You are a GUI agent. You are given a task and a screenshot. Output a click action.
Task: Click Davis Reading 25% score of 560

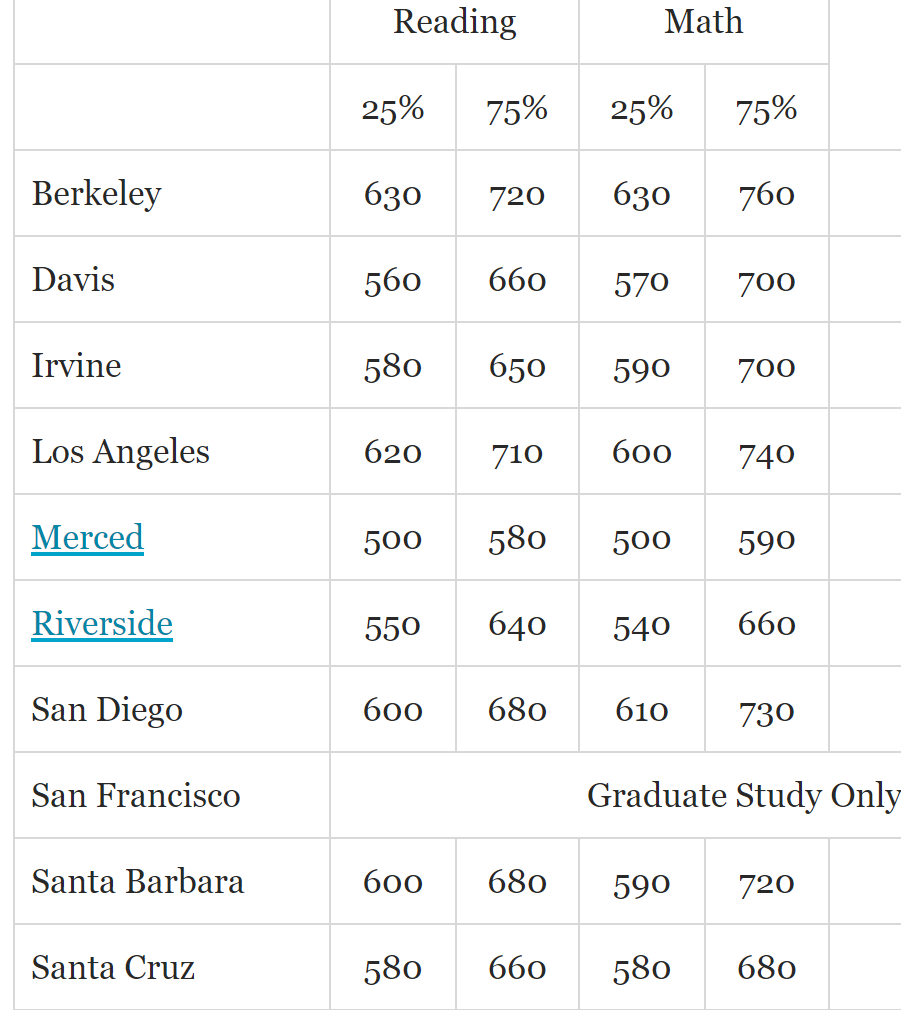tap(393, 281)
